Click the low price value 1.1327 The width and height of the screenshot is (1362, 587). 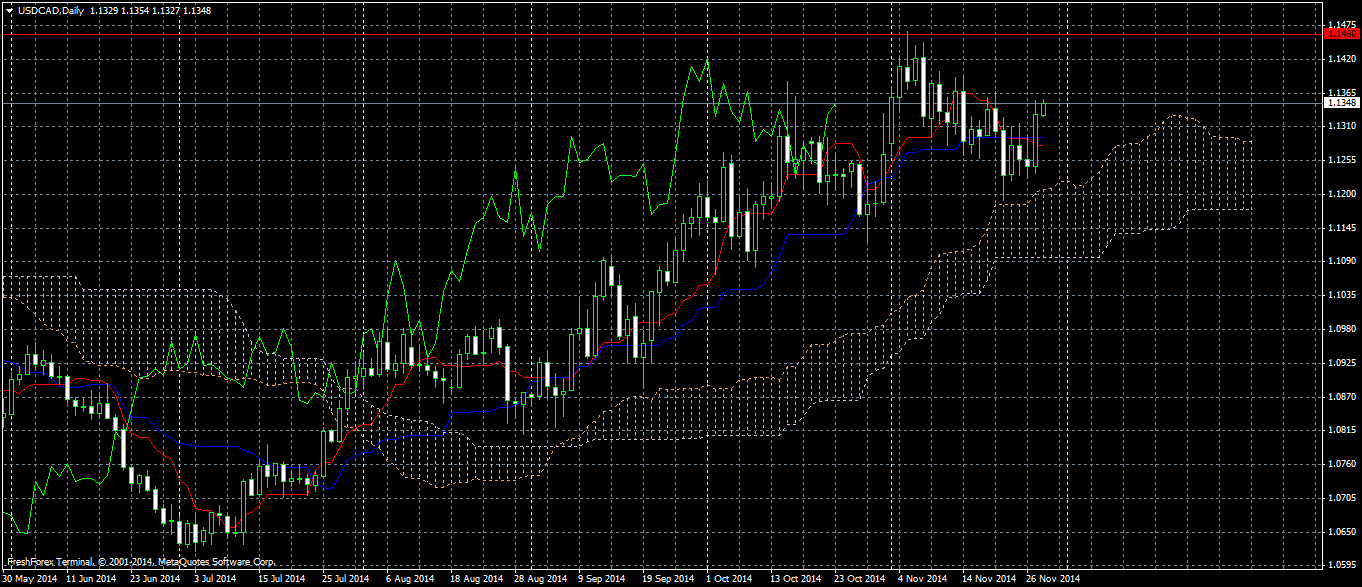pyautogui.click(x=166, y=10)
